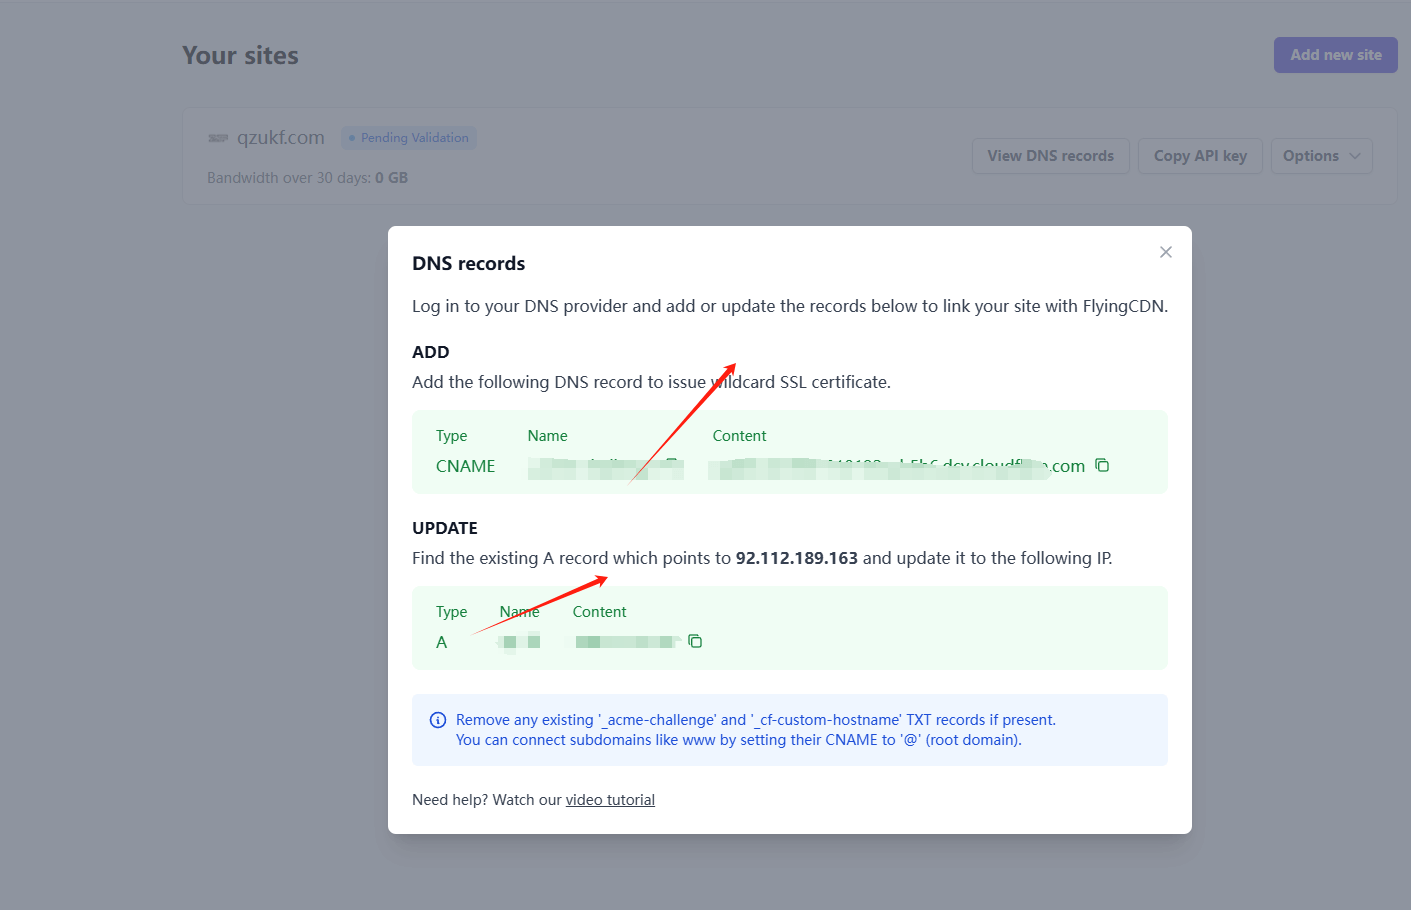
Task: Click the CNAME type label
Action: tap(465, 466)
